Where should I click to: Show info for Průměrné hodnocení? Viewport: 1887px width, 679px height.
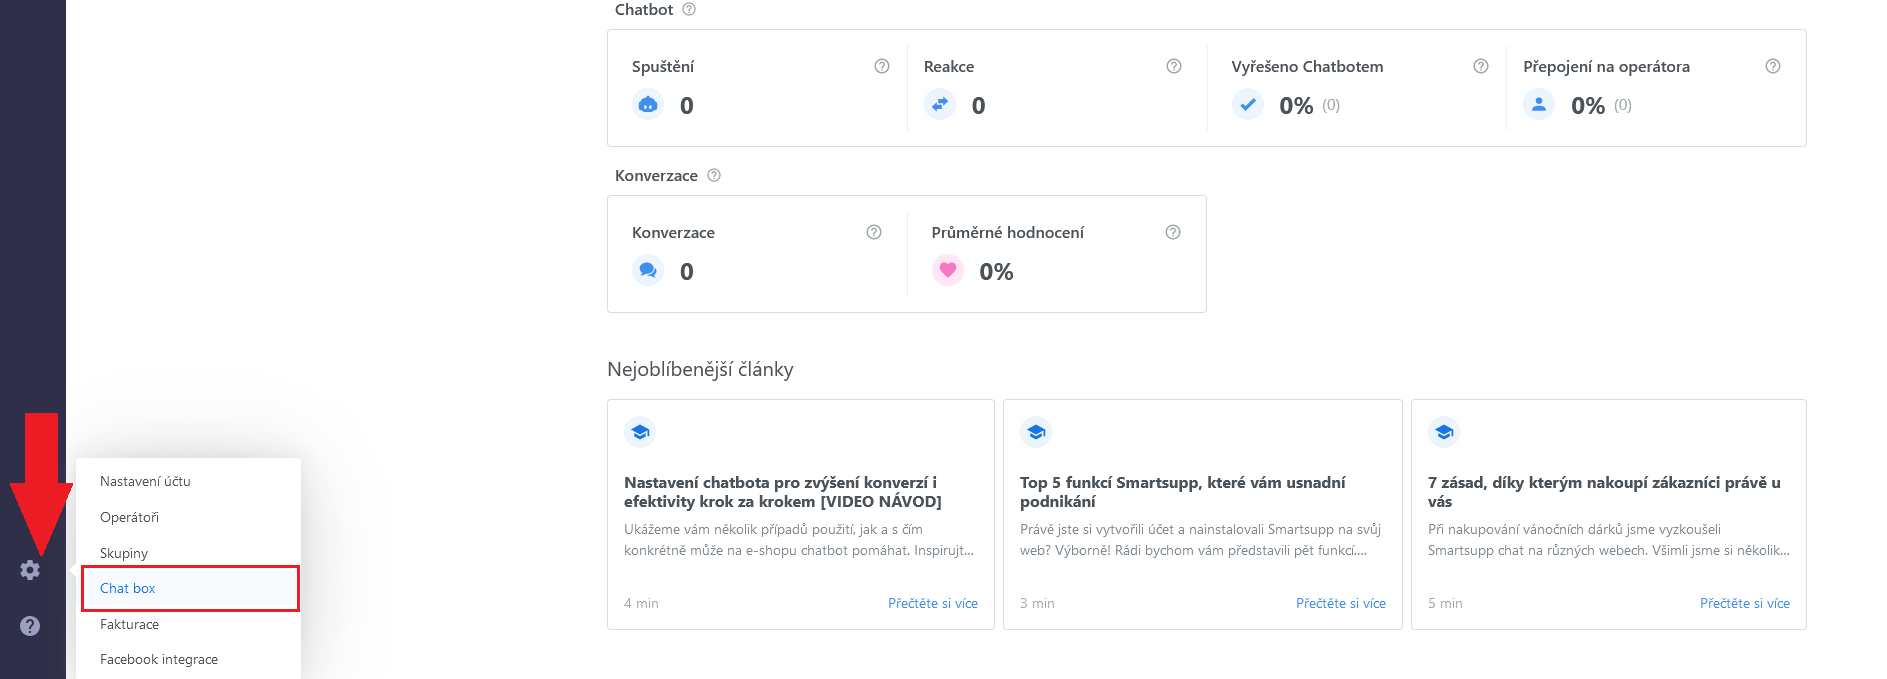pyautogui.click(x=1173, y=232)
